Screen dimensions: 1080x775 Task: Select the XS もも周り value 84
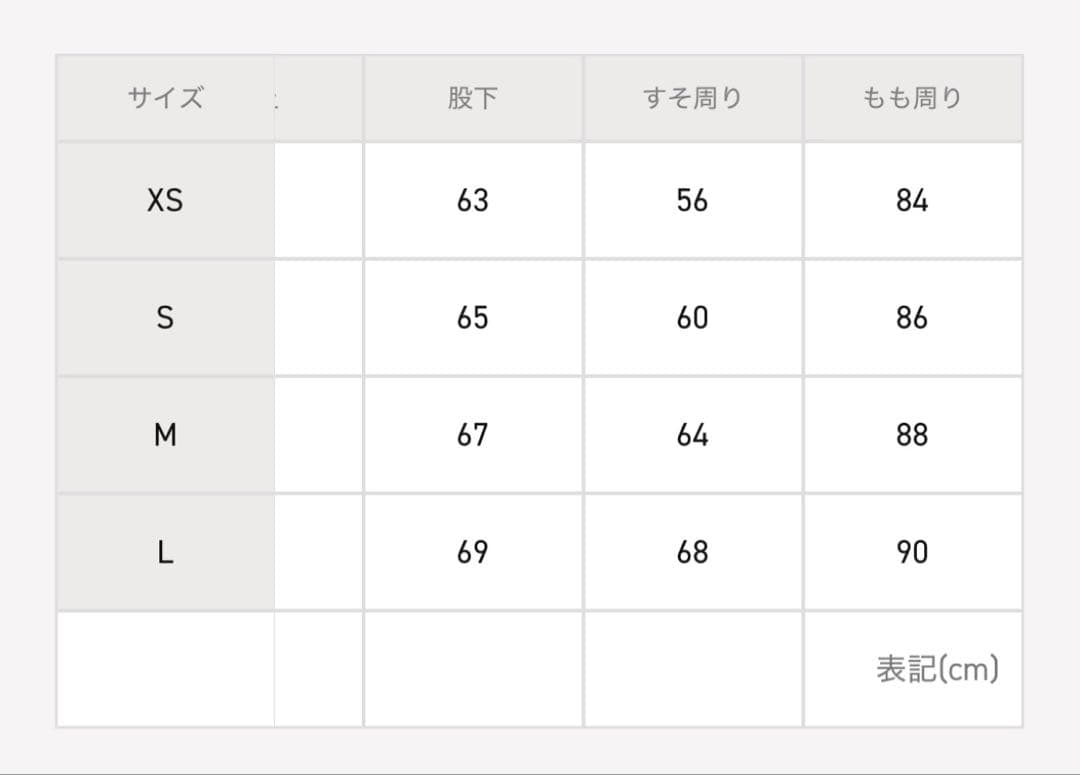coord(912,200)
